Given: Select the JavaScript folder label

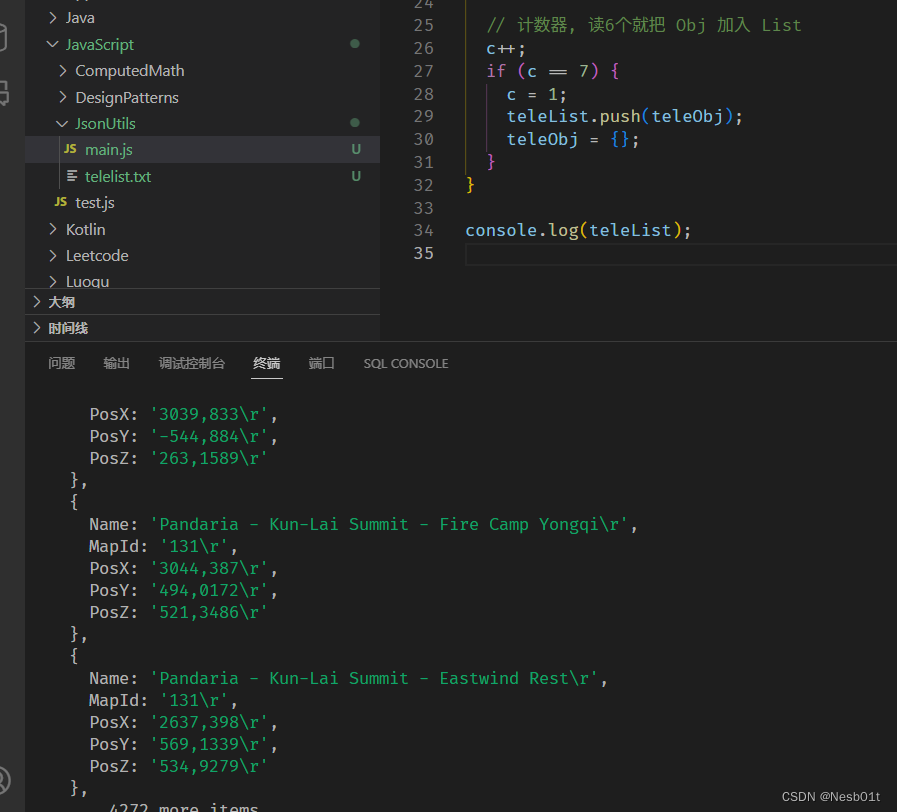Looking at the screenshot, I should pyautogui.click(x=100, y=45).
